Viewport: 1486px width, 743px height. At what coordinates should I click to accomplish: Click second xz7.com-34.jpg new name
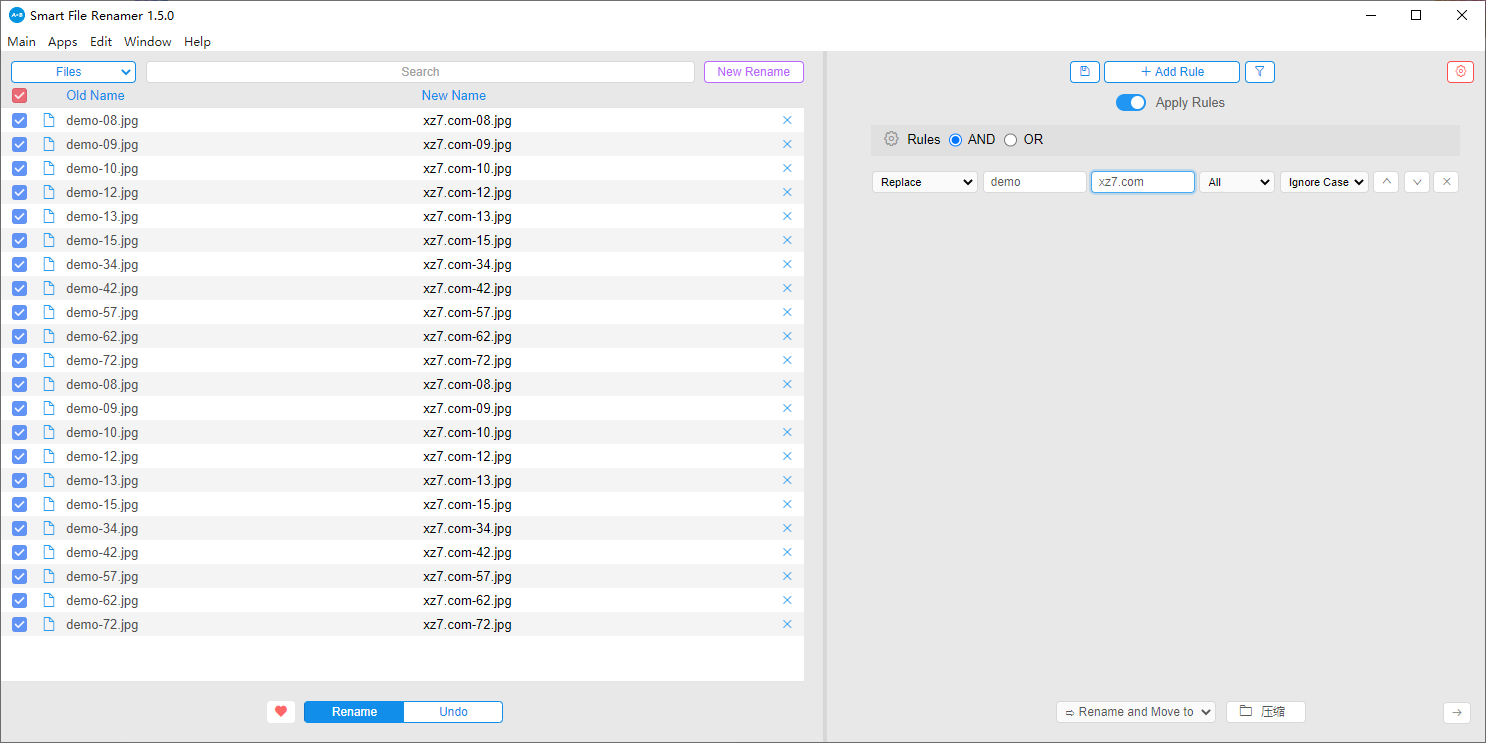pos(467,528)
